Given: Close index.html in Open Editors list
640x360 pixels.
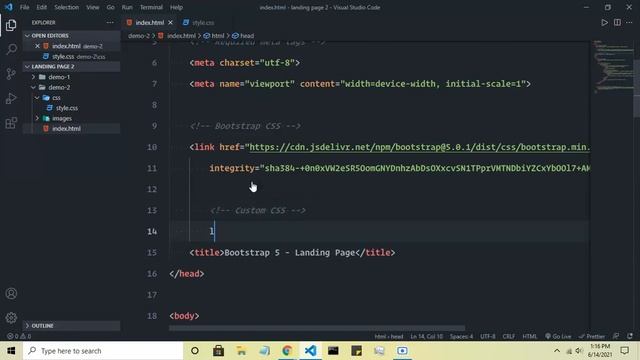Looking at the screenshot, I should (37, 46).
